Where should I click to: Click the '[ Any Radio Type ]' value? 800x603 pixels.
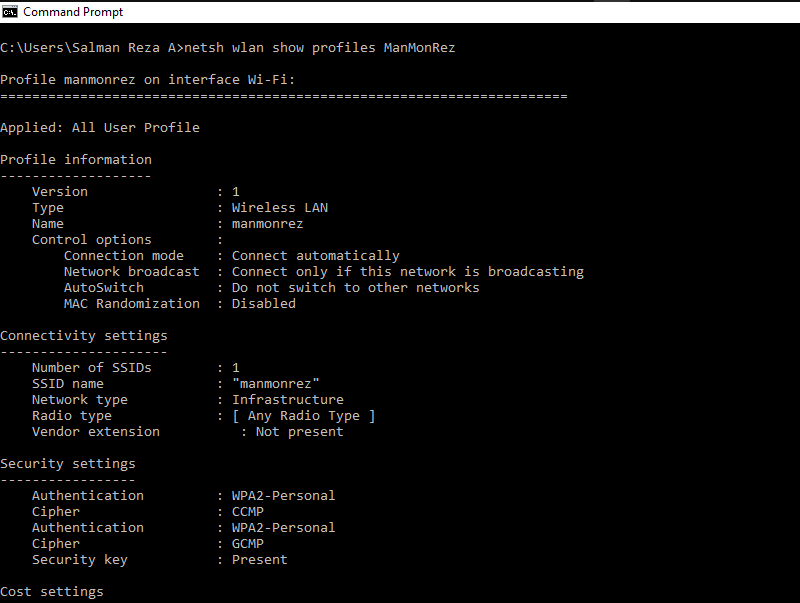coord(304,416)
